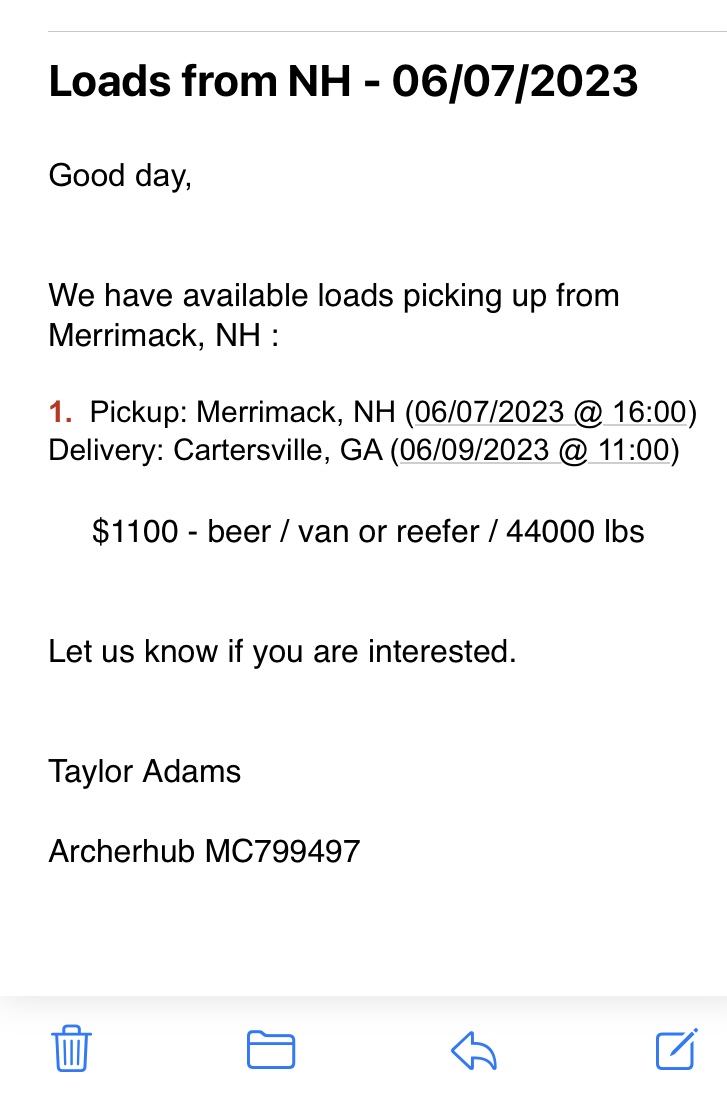Tap the sender name Taylor Adams

point(144,772)
